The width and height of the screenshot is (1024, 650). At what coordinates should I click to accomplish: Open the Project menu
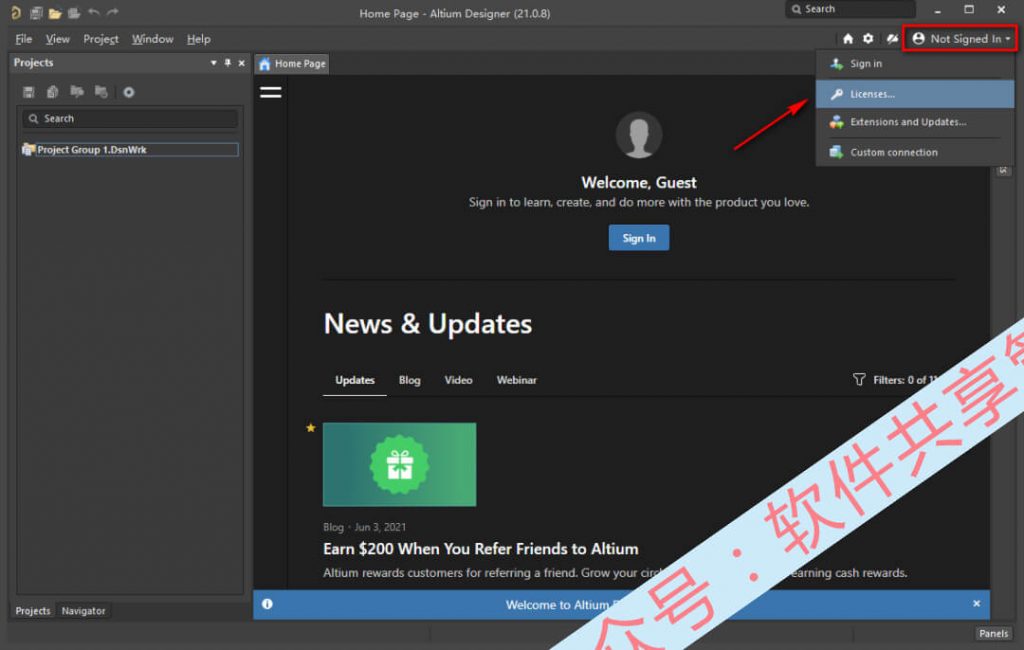pyautogui.click(x=101, y=39)
